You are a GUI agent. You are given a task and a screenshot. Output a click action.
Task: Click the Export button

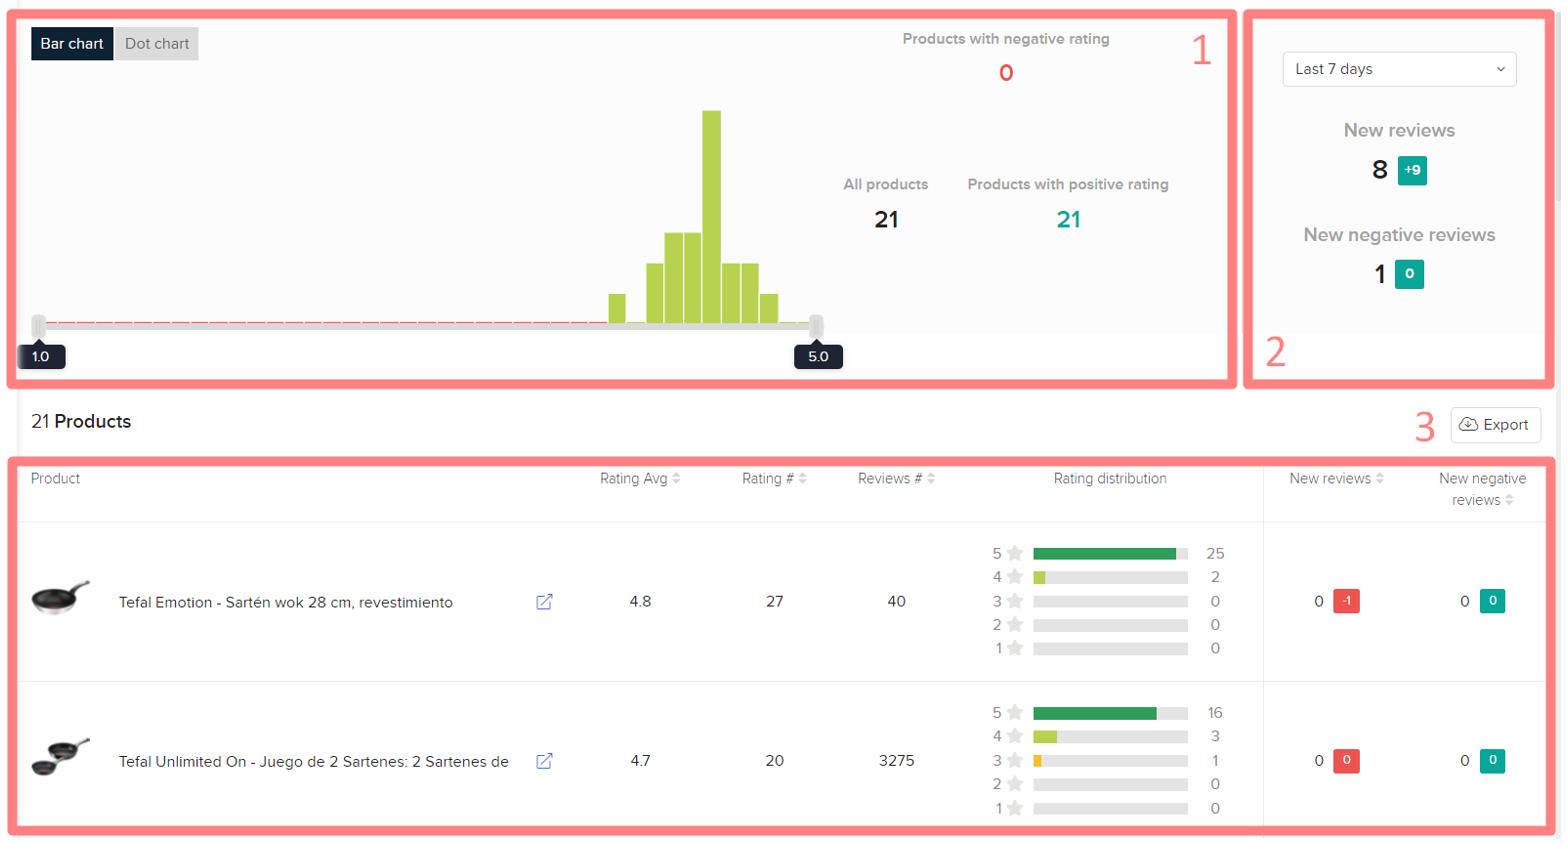[1495, 425]
